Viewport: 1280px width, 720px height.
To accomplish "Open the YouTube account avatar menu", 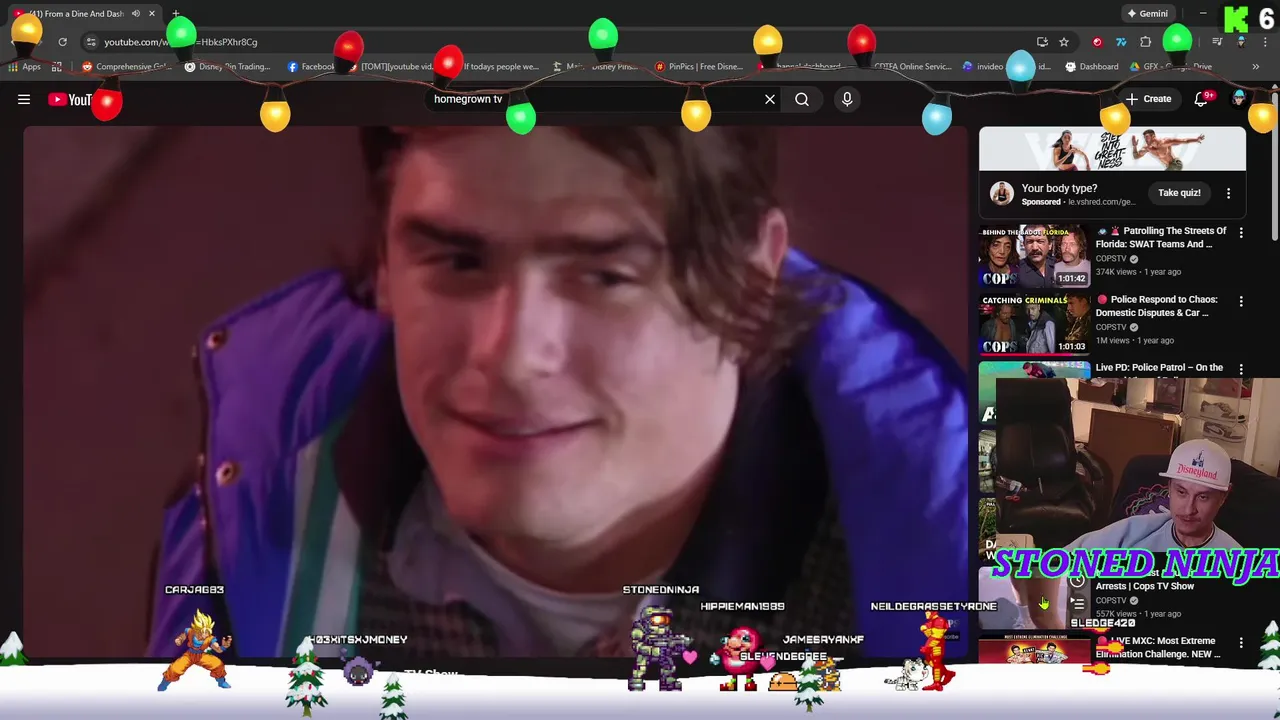I will (1240, 99).
